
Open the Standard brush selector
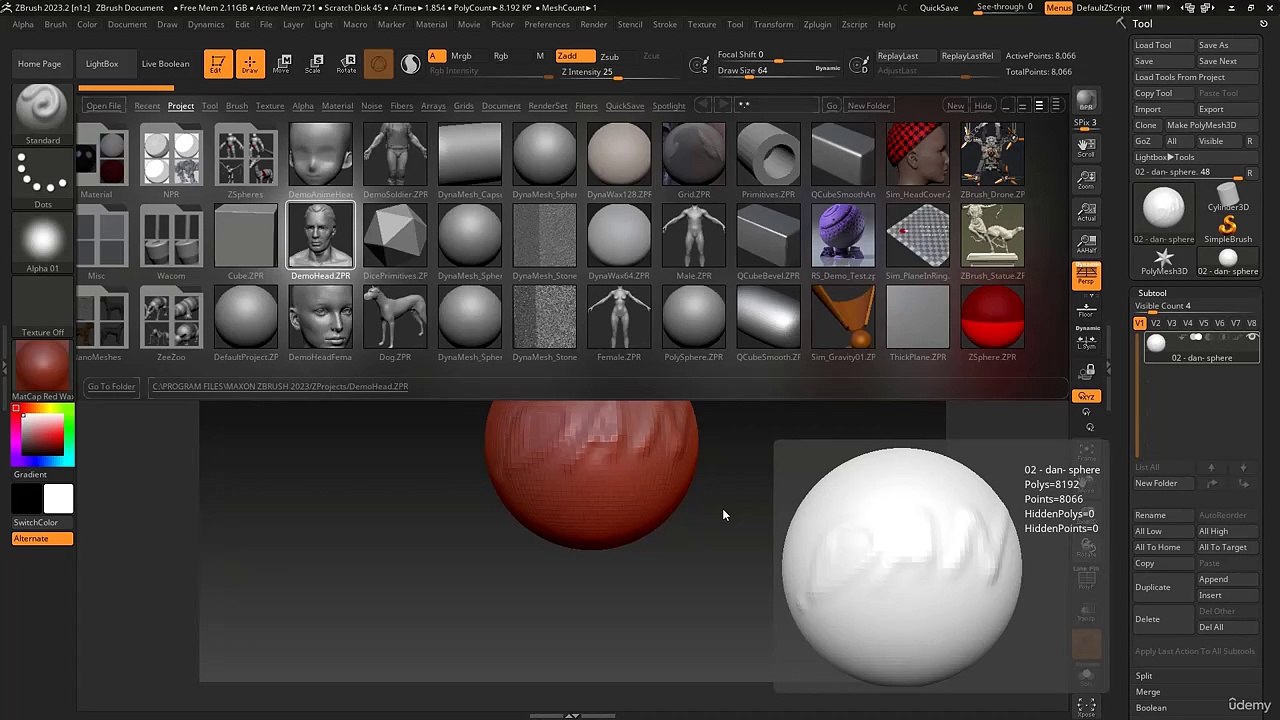(42, 113)
